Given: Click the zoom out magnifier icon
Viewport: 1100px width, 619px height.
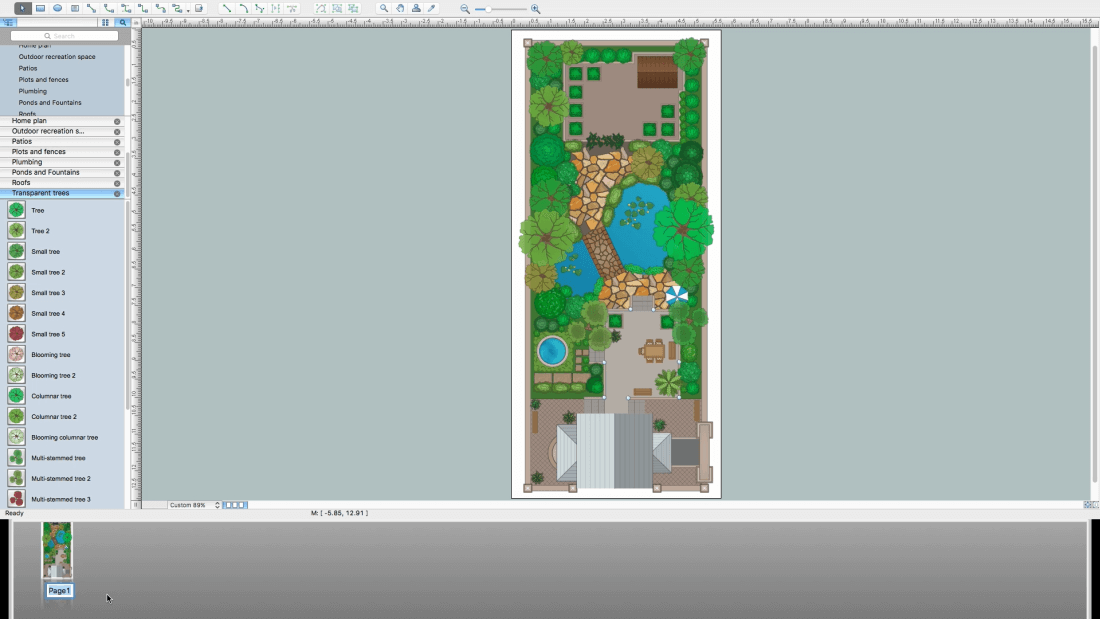Looking at the screenshot, I should coord(465,9).
